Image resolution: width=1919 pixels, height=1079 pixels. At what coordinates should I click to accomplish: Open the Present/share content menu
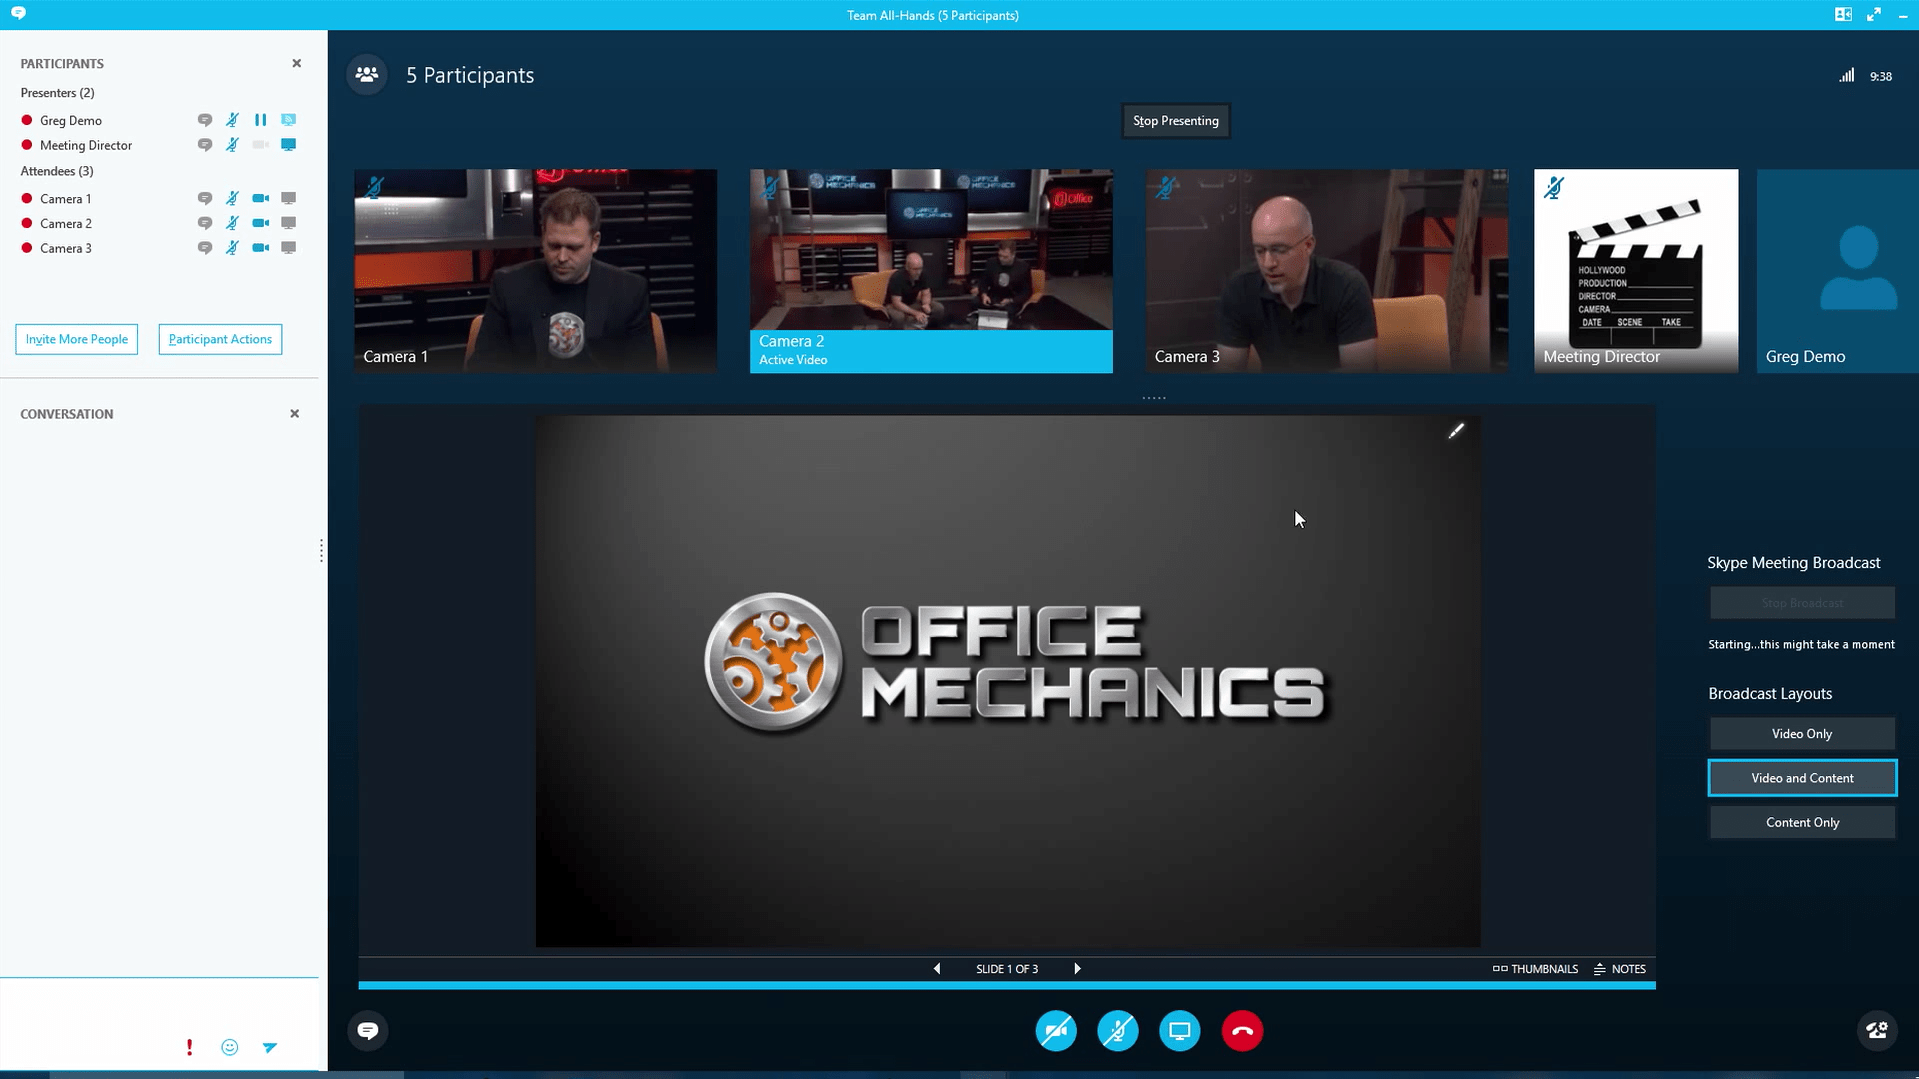(x=1180, y=1031)
